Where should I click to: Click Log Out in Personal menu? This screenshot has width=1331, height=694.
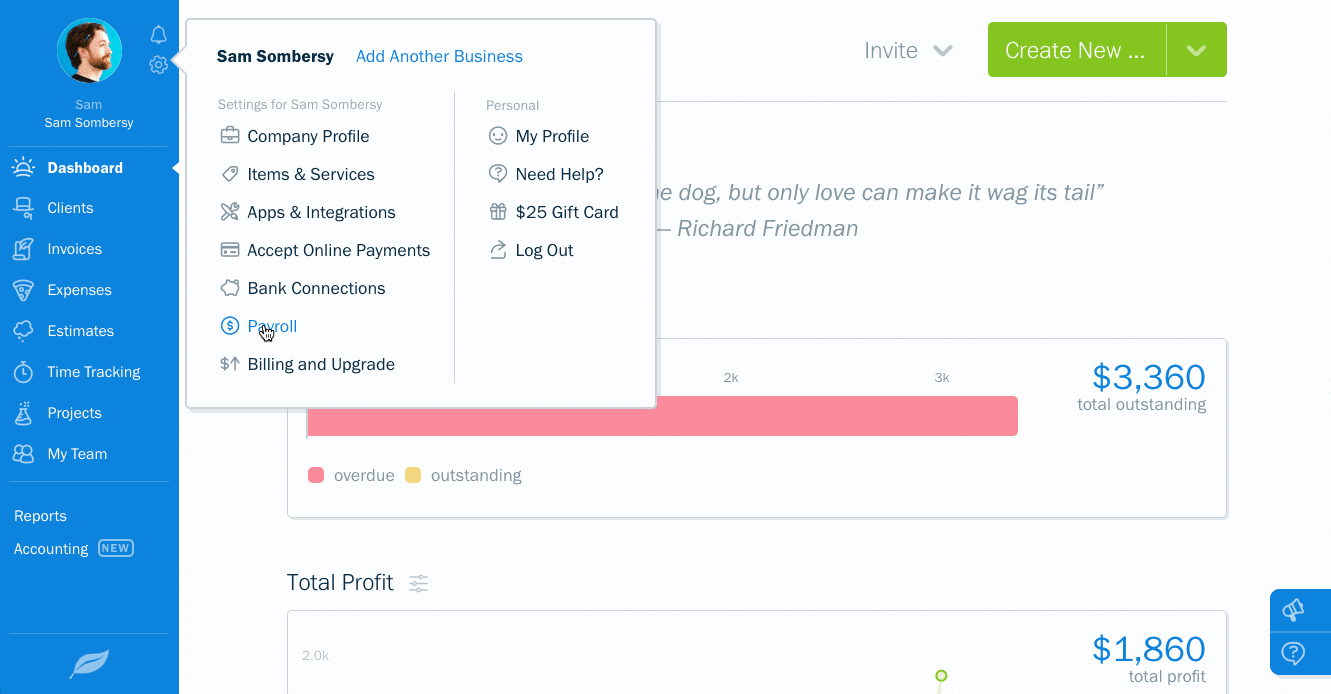click(x=544, y=250)
